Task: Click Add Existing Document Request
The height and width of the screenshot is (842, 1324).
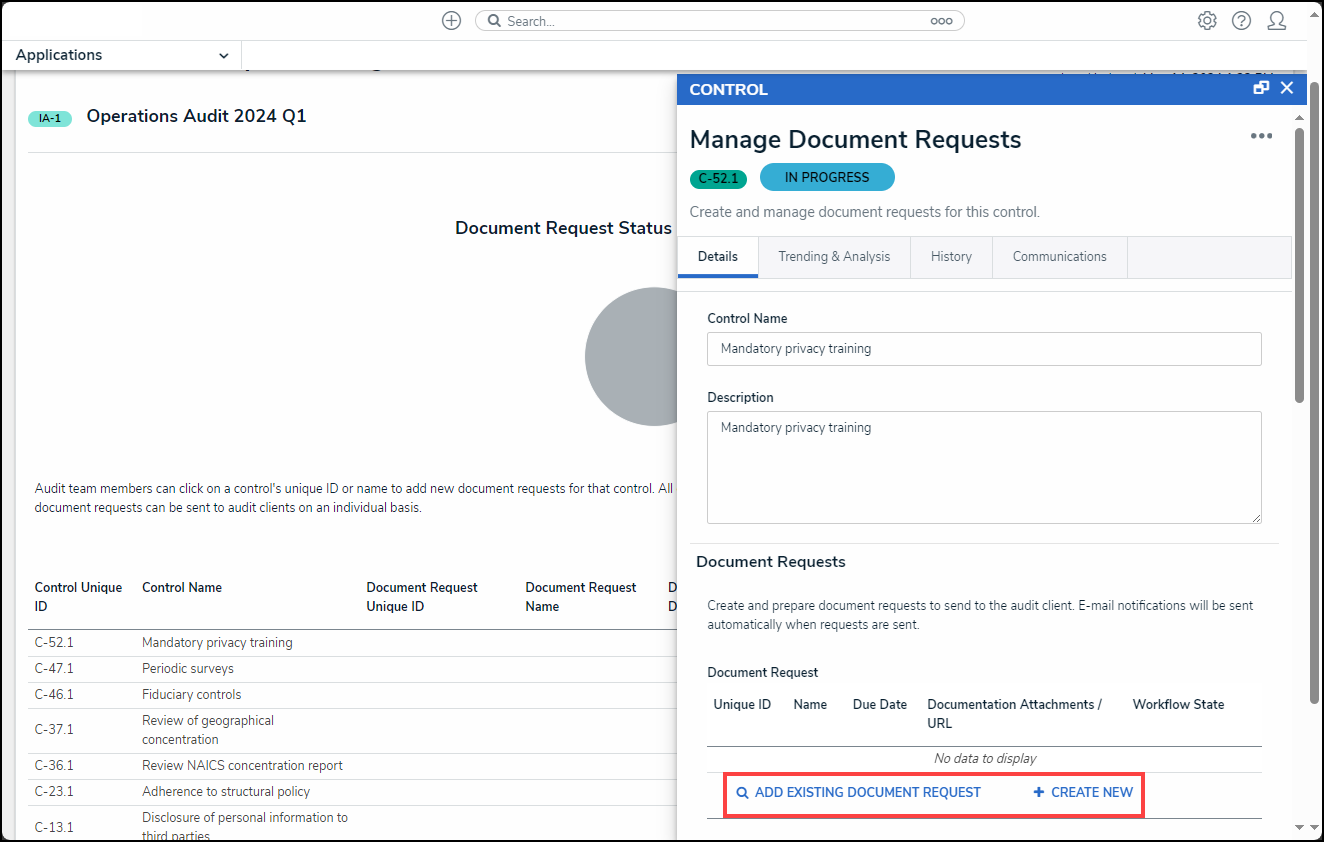Action: pos(858,792)
